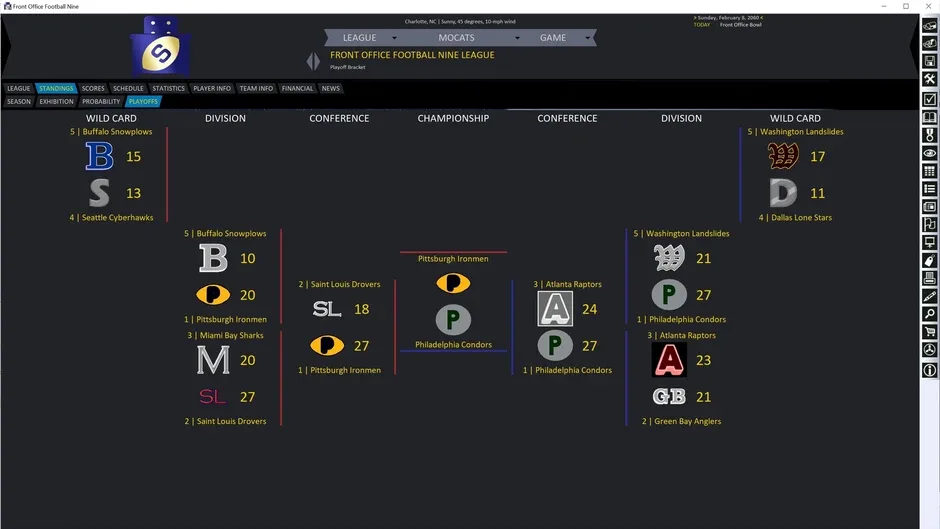Click the 'SL' Saint Louis Conference logo
This screenshot has width=940, height=529.
327,309
